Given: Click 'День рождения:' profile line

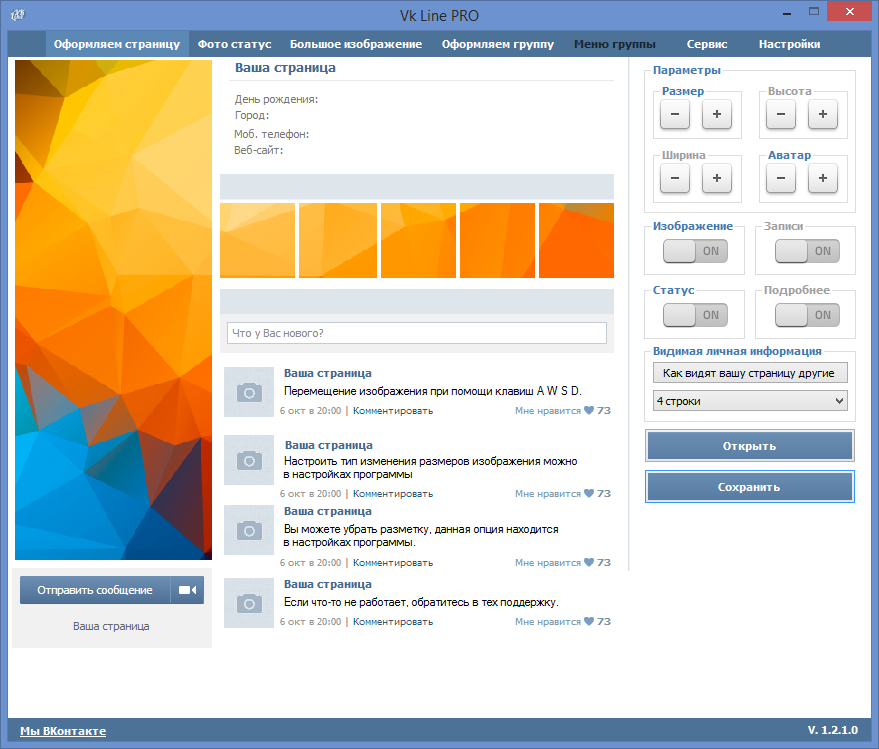Looking at the screenshot, I should [x=276, y=99].
